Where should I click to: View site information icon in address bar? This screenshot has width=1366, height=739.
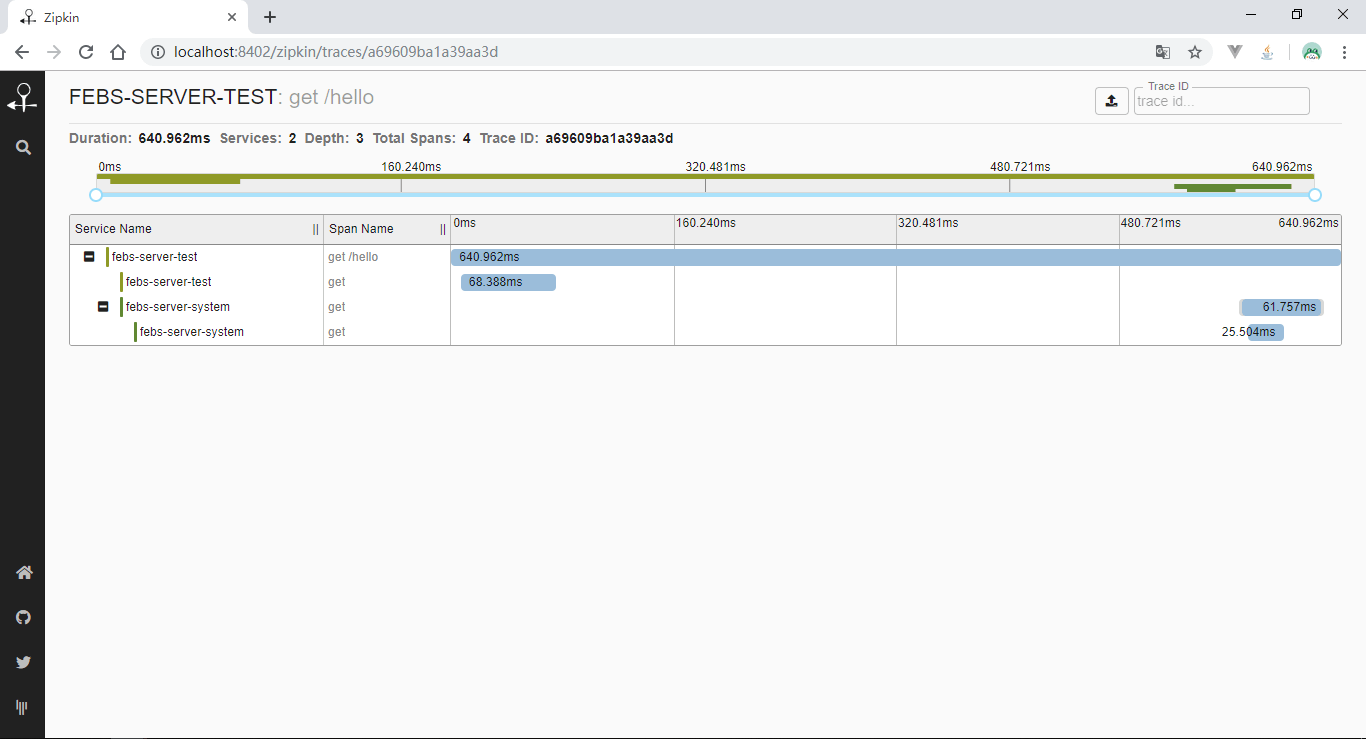[157, 52]
